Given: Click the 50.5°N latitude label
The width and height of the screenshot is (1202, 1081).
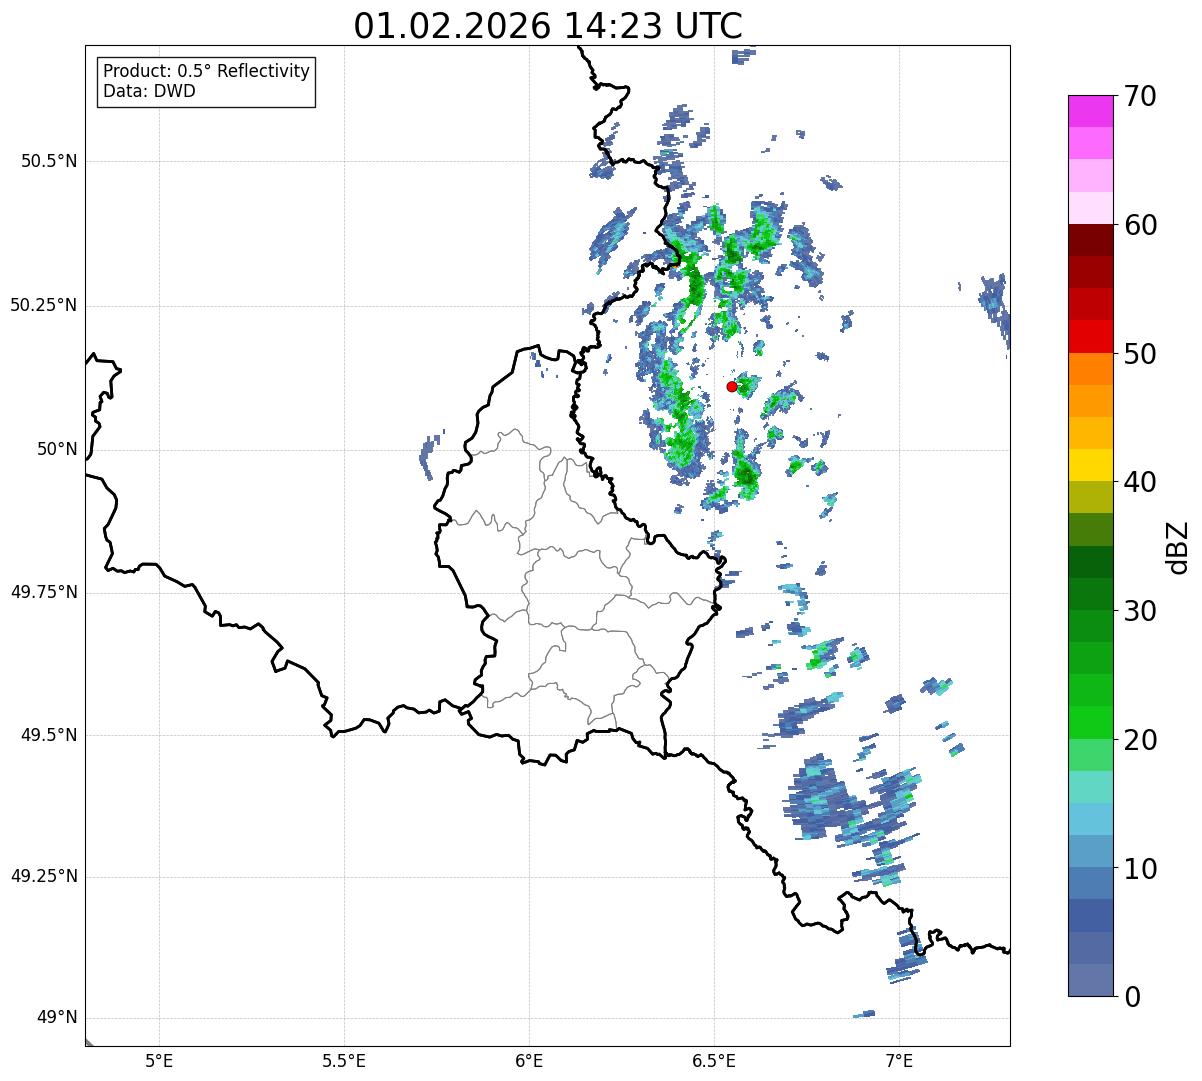Looking at the screenshot, I should (49, 161).
